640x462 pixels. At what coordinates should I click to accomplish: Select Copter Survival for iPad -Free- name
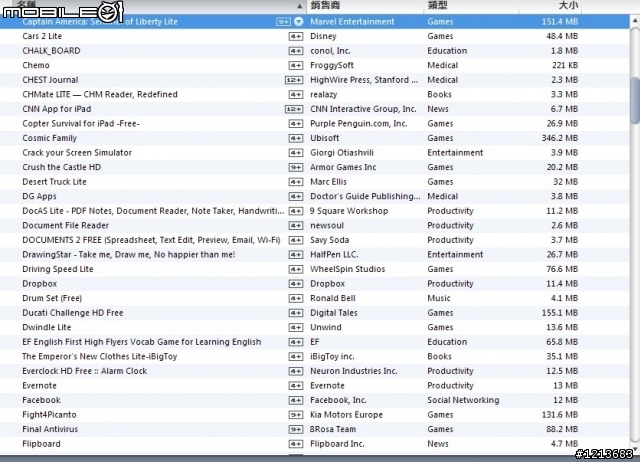pyautogui.click(x=81, y=123)
